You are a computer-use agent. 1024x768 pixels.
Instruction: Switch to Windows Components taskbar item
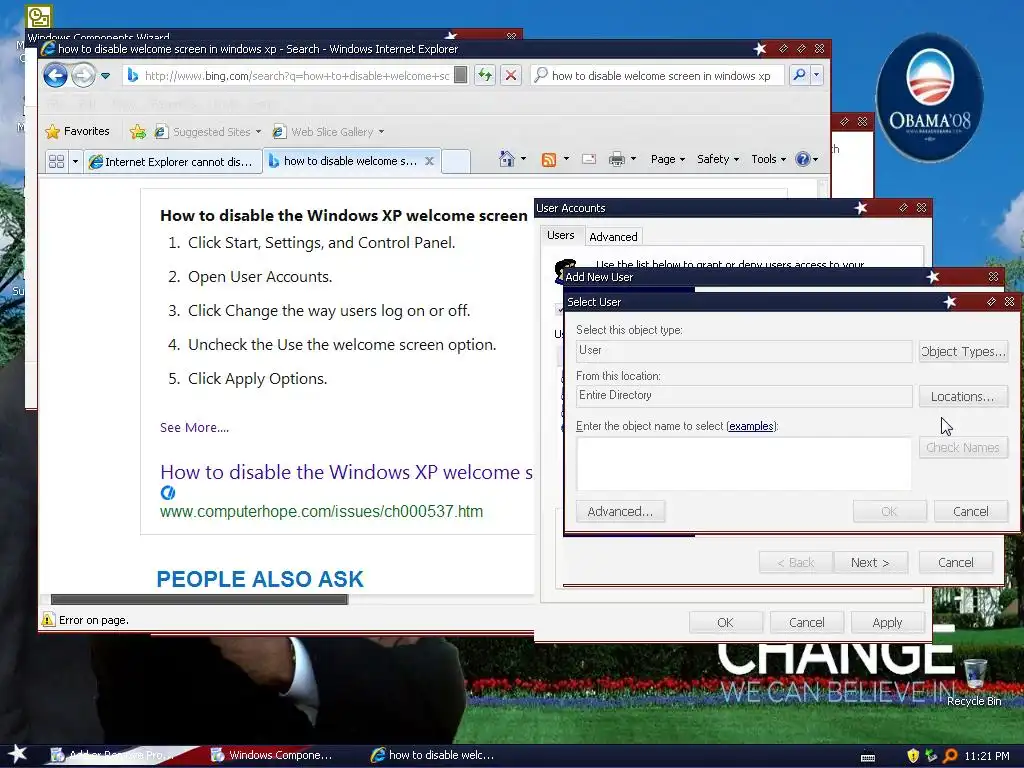tap(272, 755)
